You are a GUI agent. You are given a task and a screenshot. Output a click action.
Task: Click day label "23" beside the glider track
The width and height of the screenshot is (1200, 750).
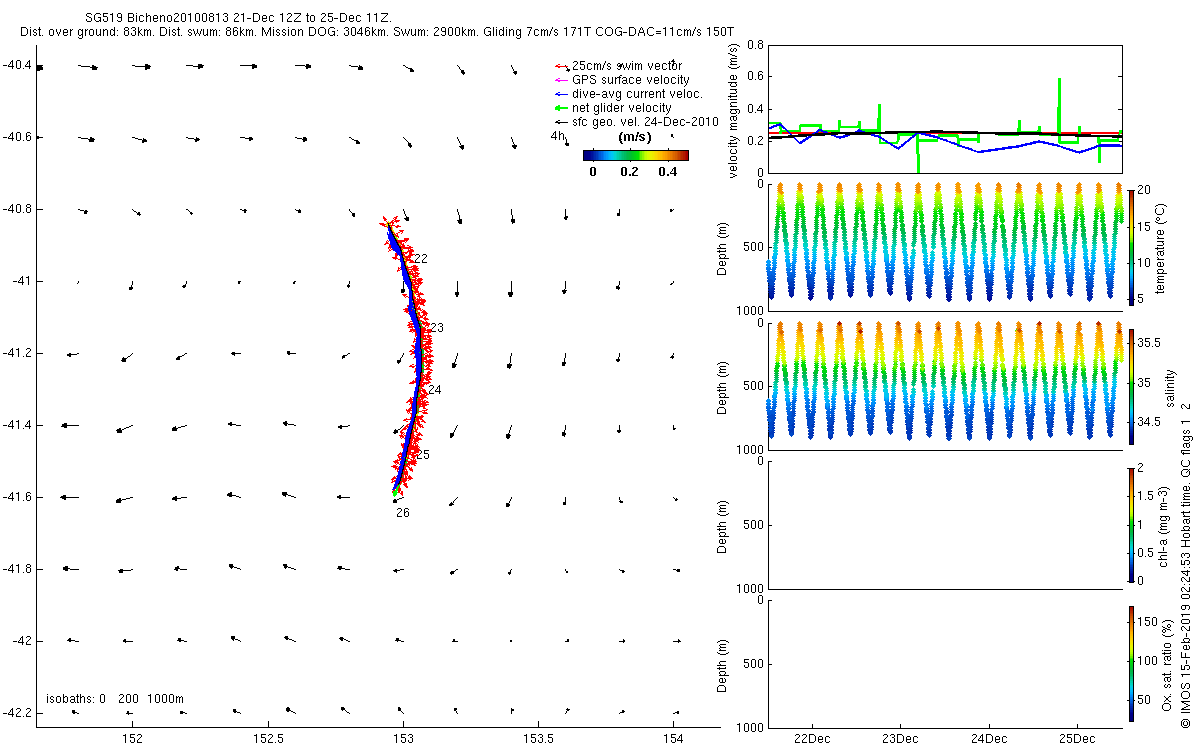437,328
